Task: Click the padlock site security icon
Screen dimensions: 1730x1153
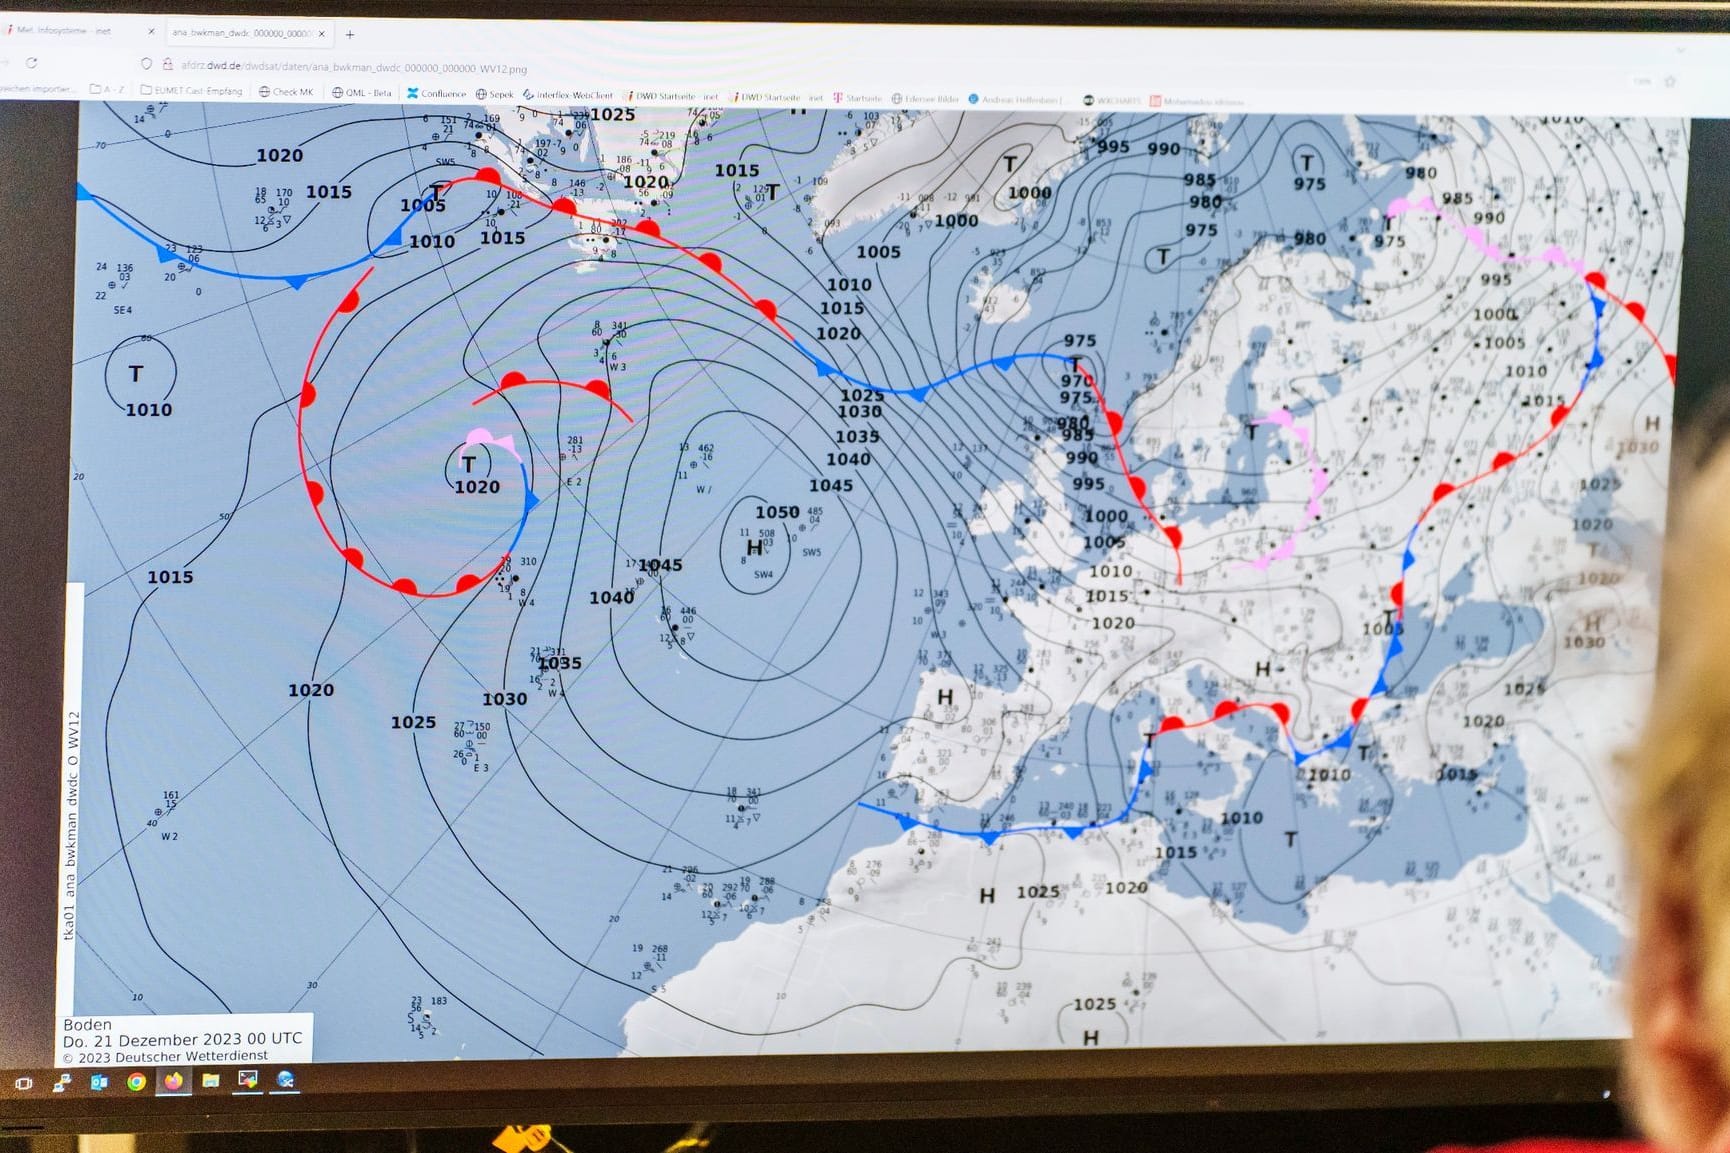Action: [x=167, y=64]
